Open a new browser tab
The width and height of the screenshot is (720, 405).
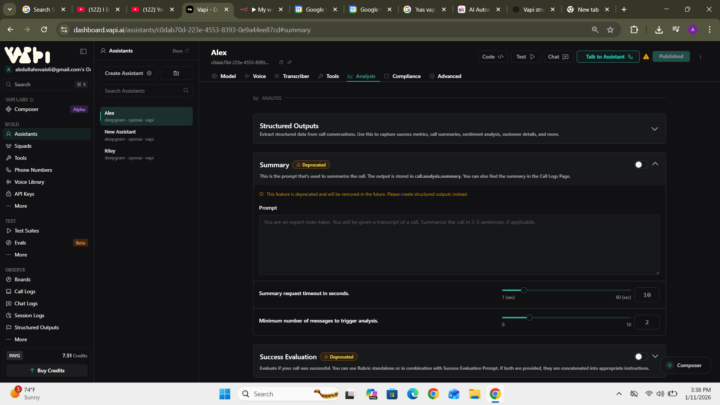click(x=624, y=9)
